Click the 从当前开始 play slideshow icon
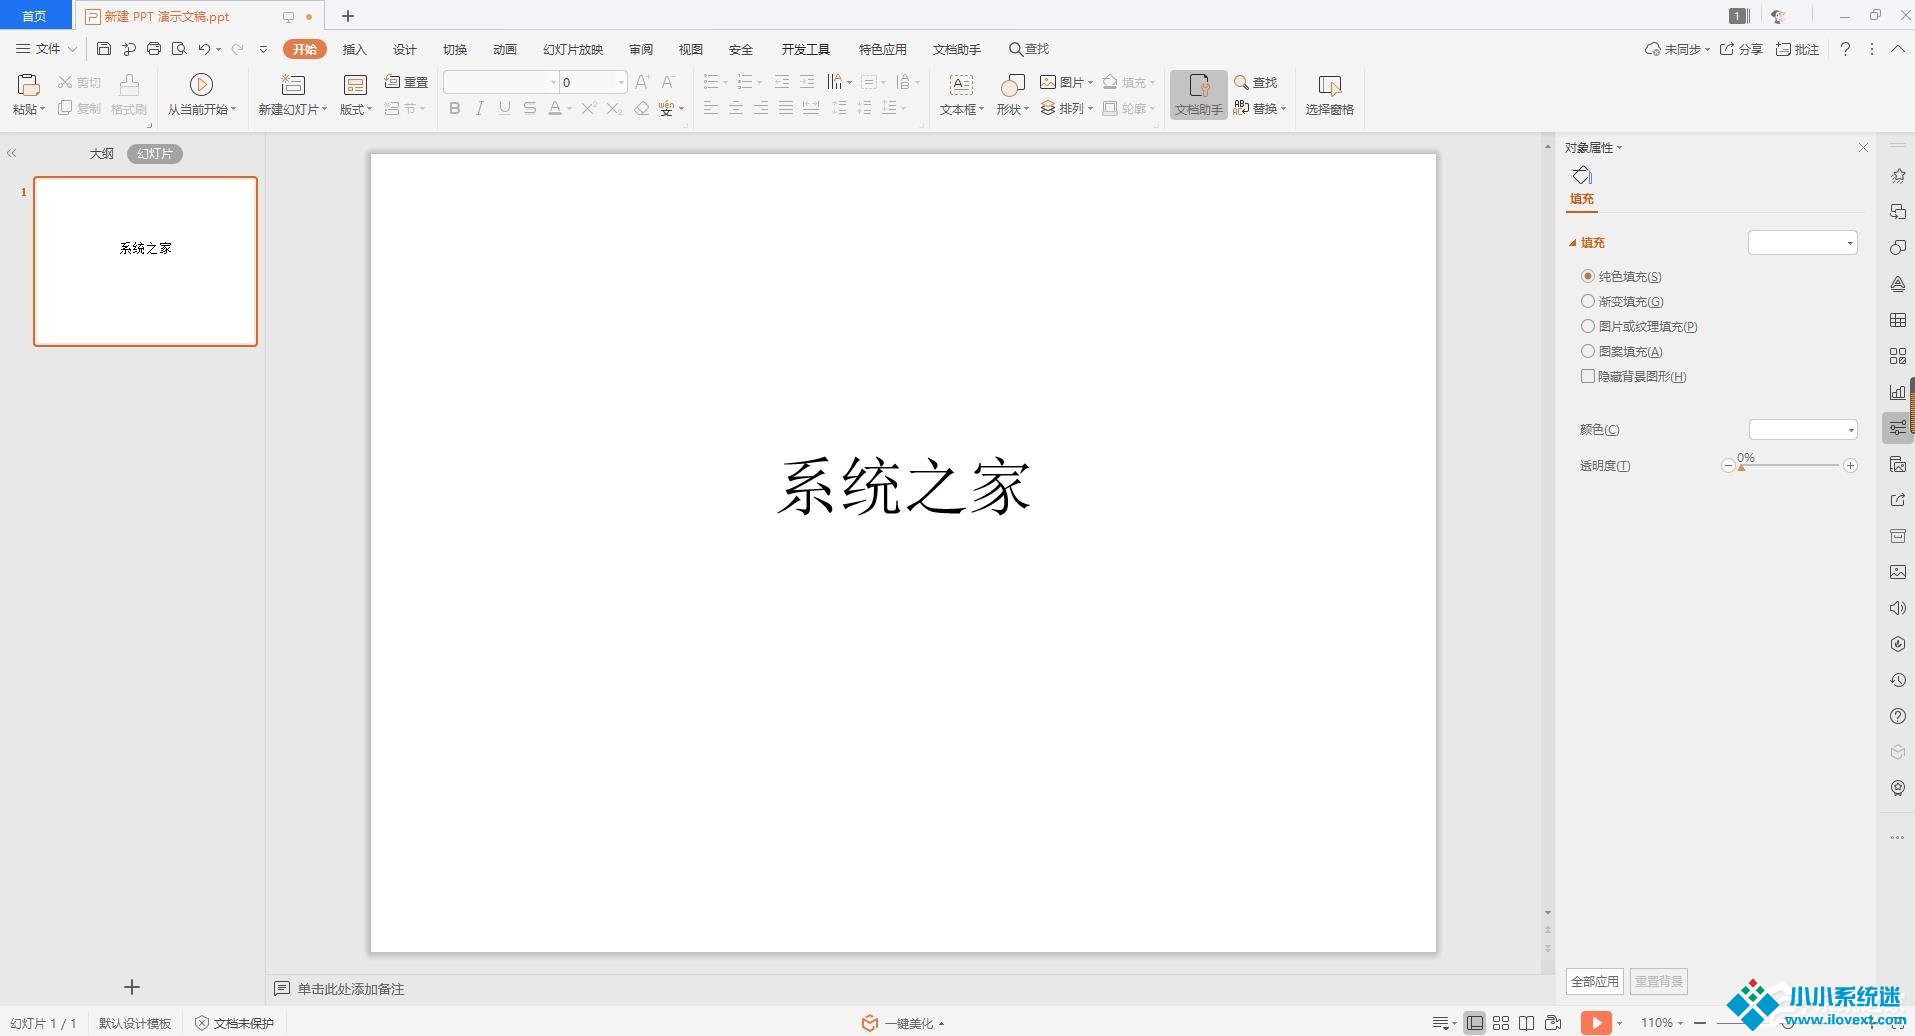Screen dimensions: 1915x1036 [x=201, y=85]
